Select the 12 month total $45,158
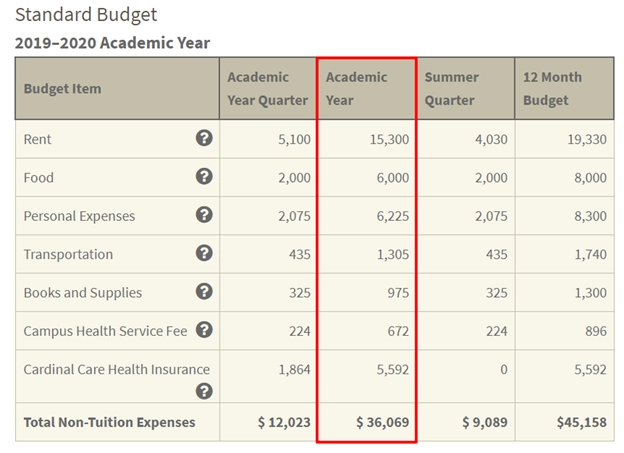624x453 pixels. (x=581, y=423)
